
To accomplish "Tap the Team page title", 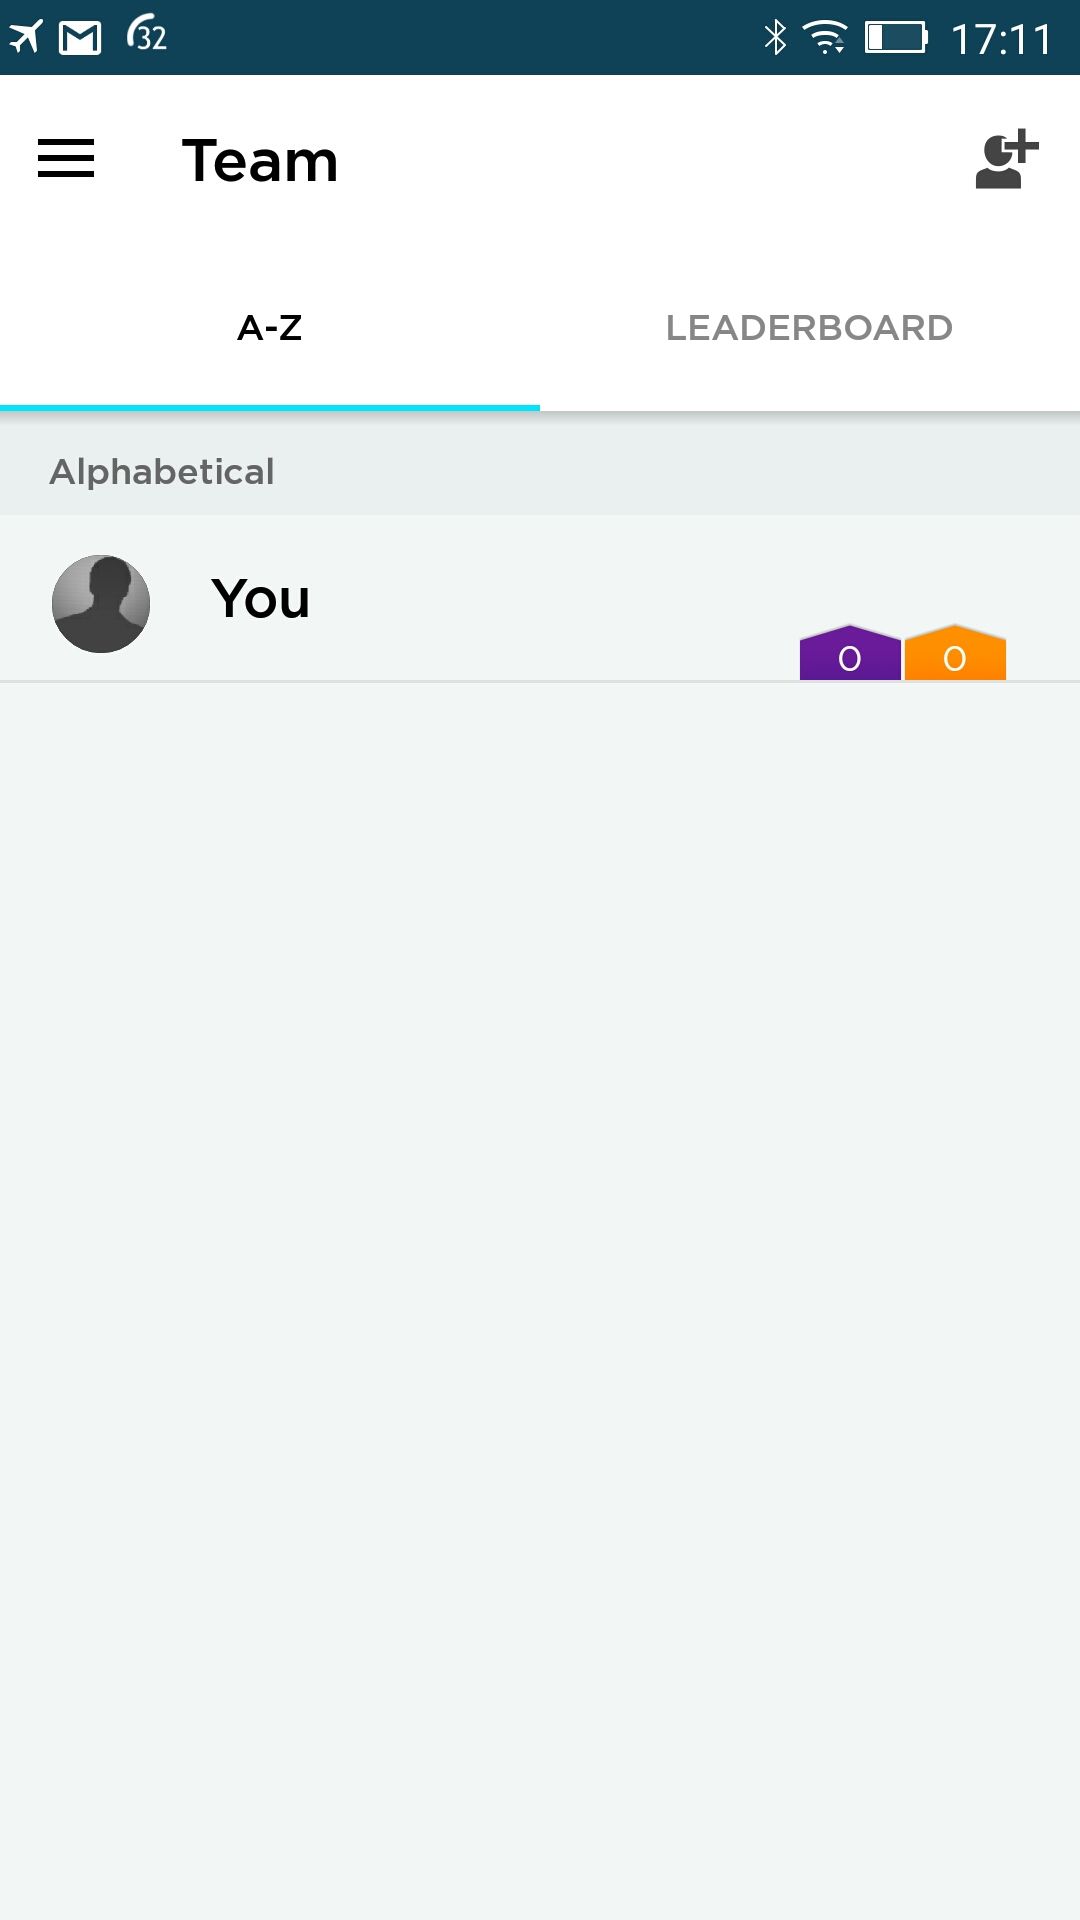I will tap(260, 161).
